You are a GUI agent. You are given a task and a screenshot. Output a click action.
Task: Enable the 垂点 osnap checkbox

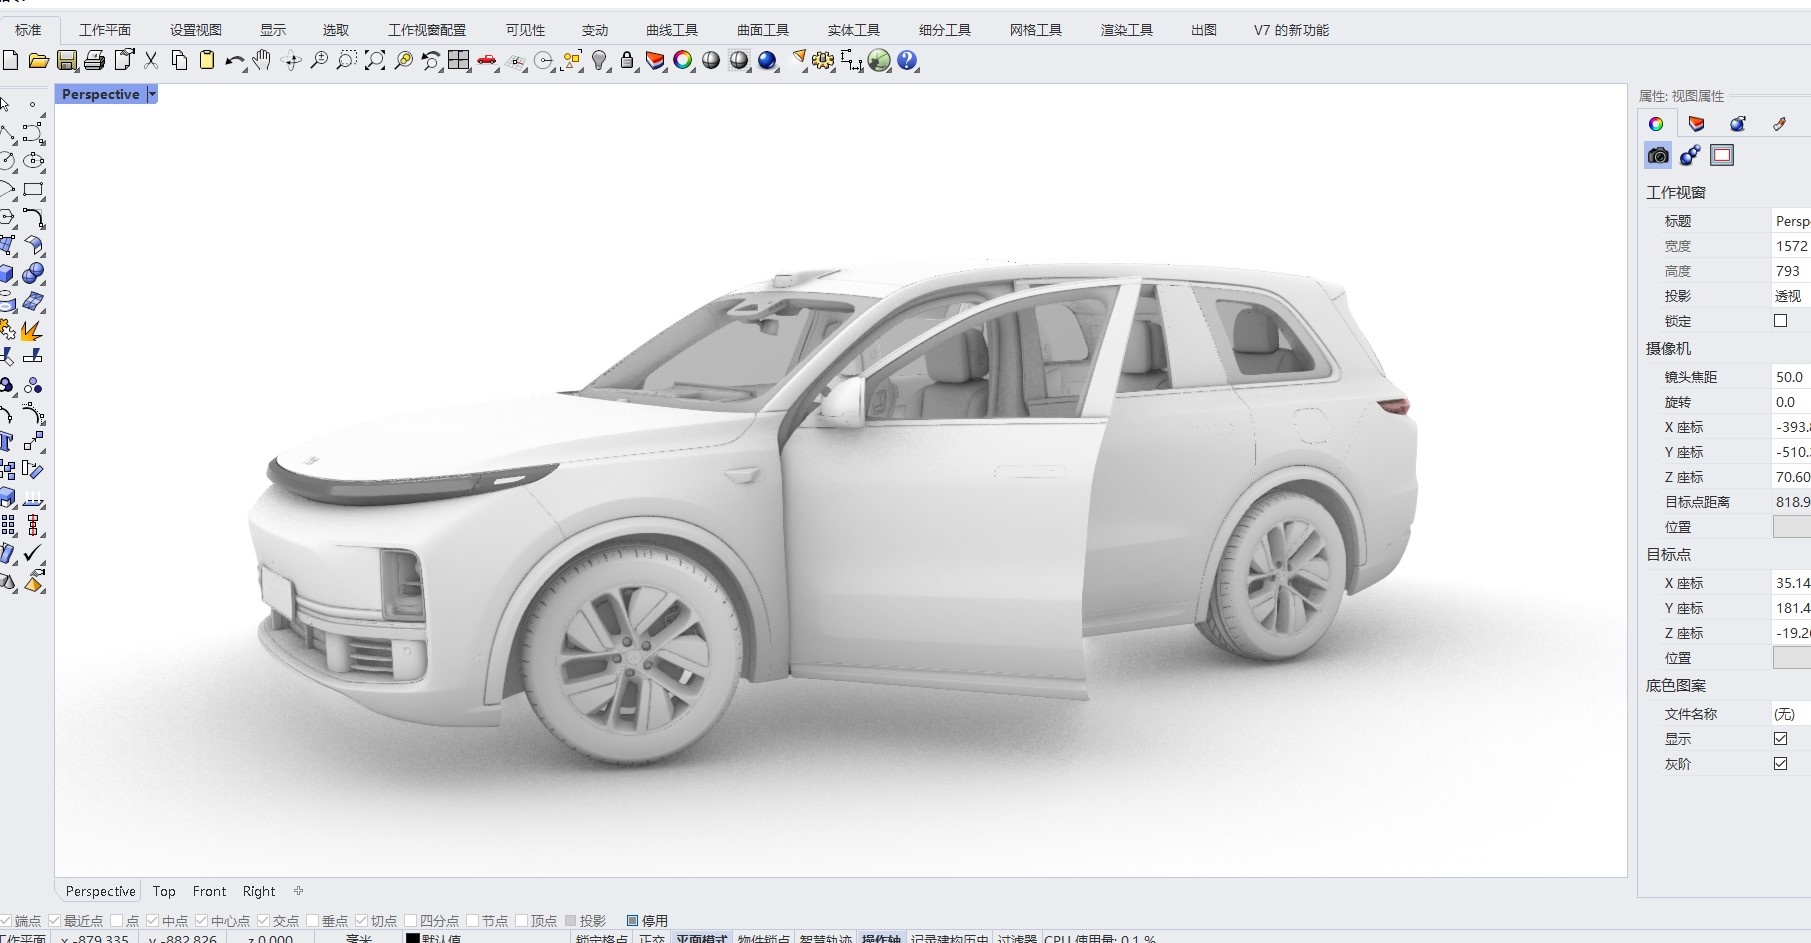tap(313, 921)
